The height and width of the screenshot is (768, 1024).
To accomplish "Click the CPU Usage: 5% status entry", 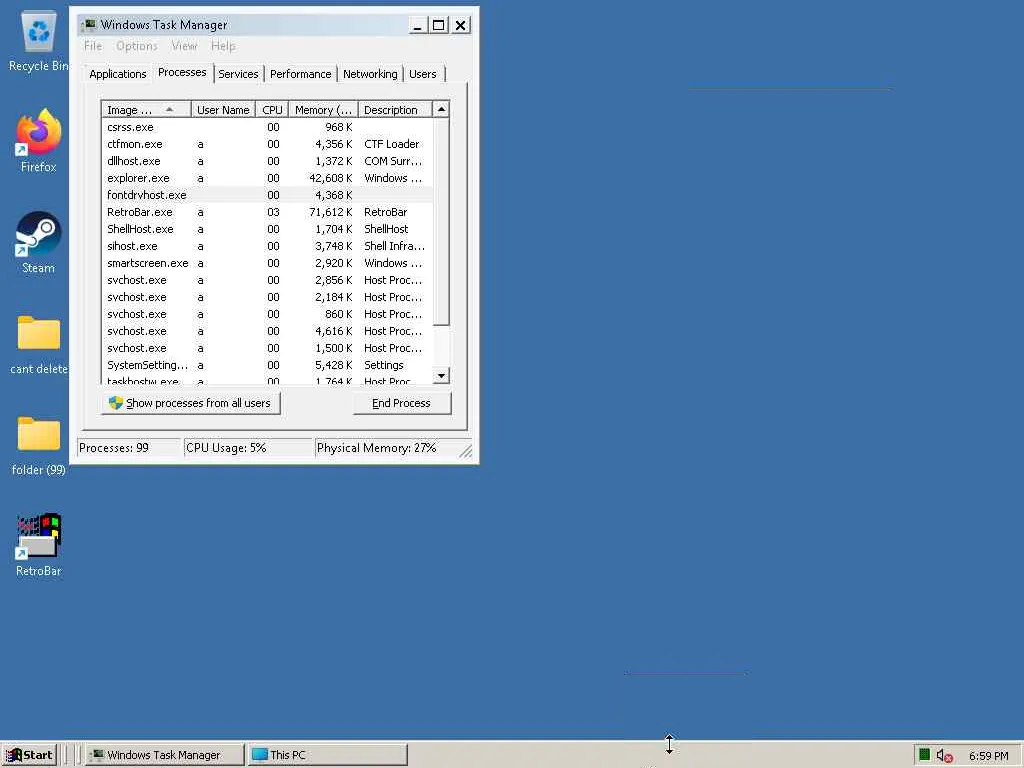I will (248, 448).
